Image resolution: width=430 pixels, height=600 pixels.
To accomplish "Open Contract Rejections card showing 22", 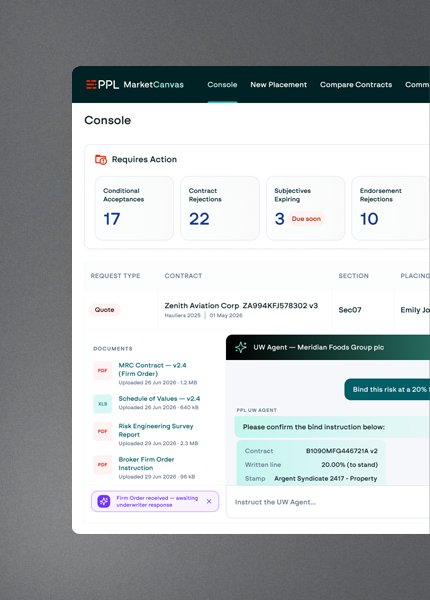I will 220,208.
